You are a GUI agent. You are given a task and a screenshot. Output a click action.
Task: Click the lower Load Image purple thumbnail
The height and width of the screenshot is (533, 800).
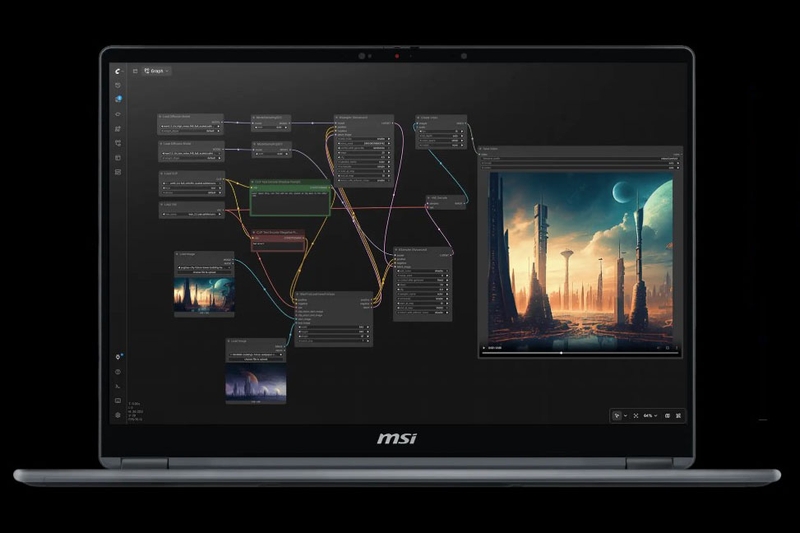pos(256,384)
